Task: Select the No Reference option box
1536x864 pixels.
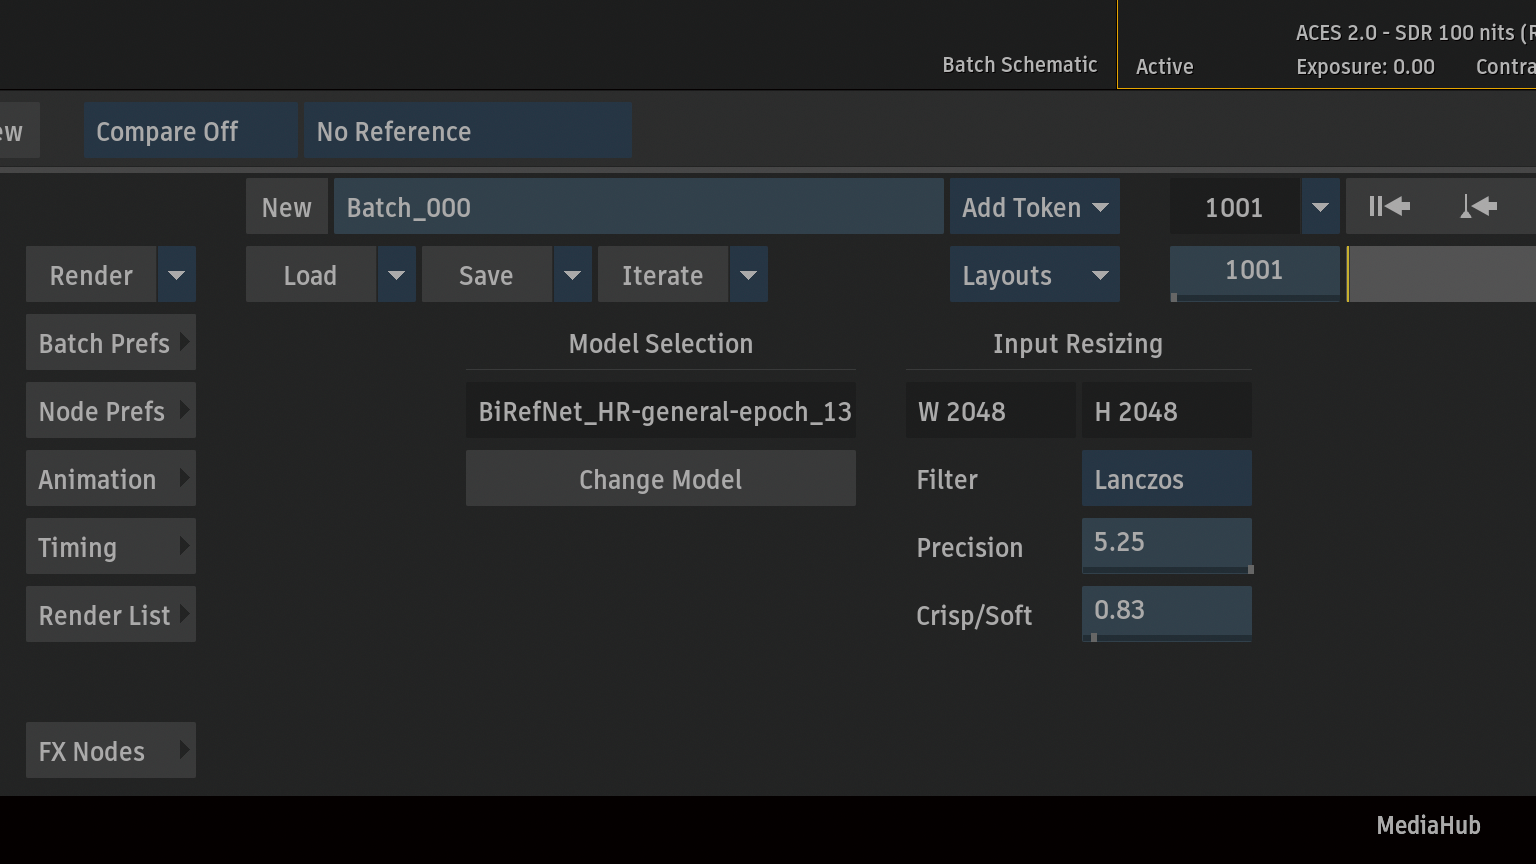Action: tap(467, 131)
